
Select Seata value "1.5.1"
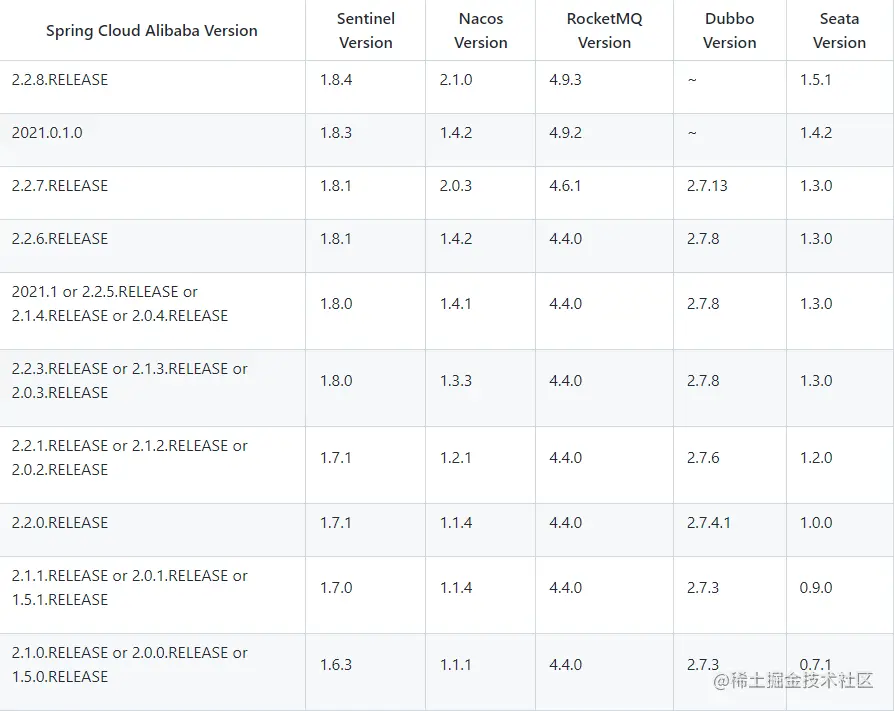815,80
